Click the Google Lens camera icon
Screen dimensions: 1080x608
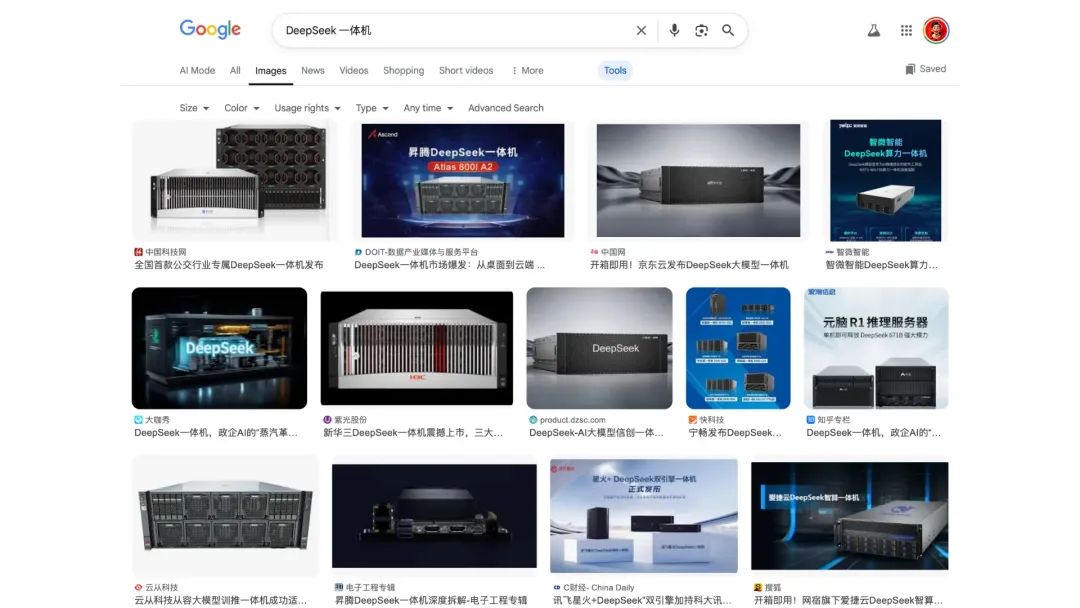(701, 30)
